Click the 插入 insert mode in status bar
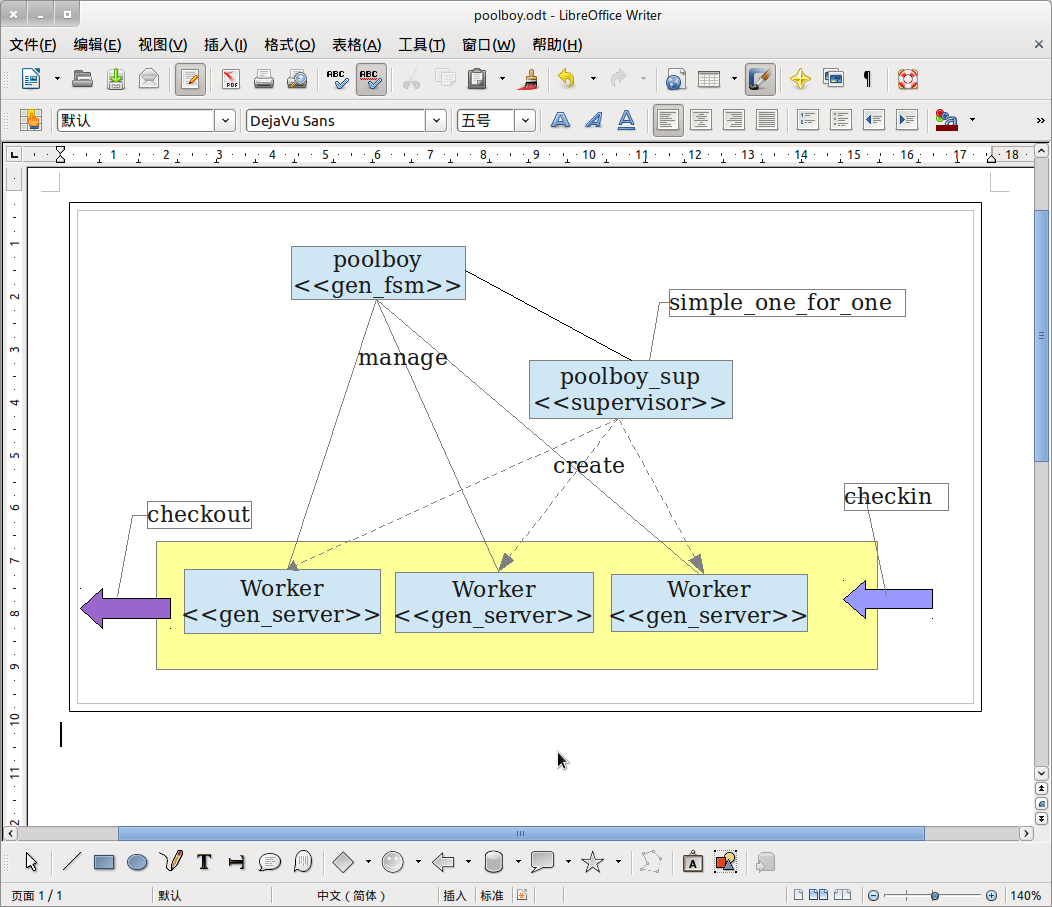The width and height of the screenshot is (1052, 907). point(454,896)
